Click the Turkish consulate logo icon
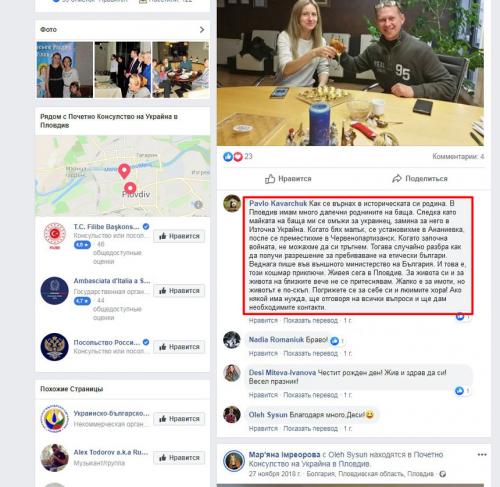The height and width of the screenshot is (487, 500). [x=55, y=235]
